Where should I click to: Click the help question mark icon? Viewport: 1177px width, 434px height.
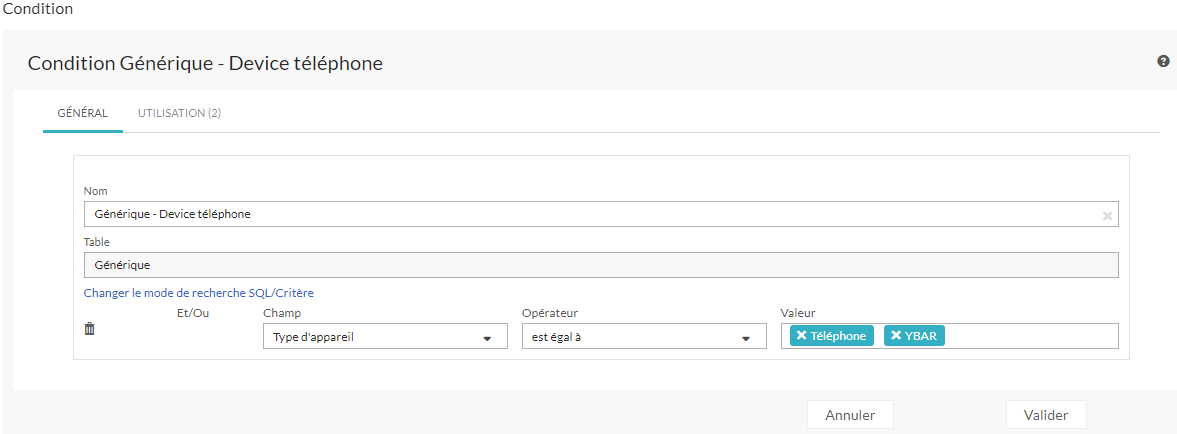[1163, 61]
